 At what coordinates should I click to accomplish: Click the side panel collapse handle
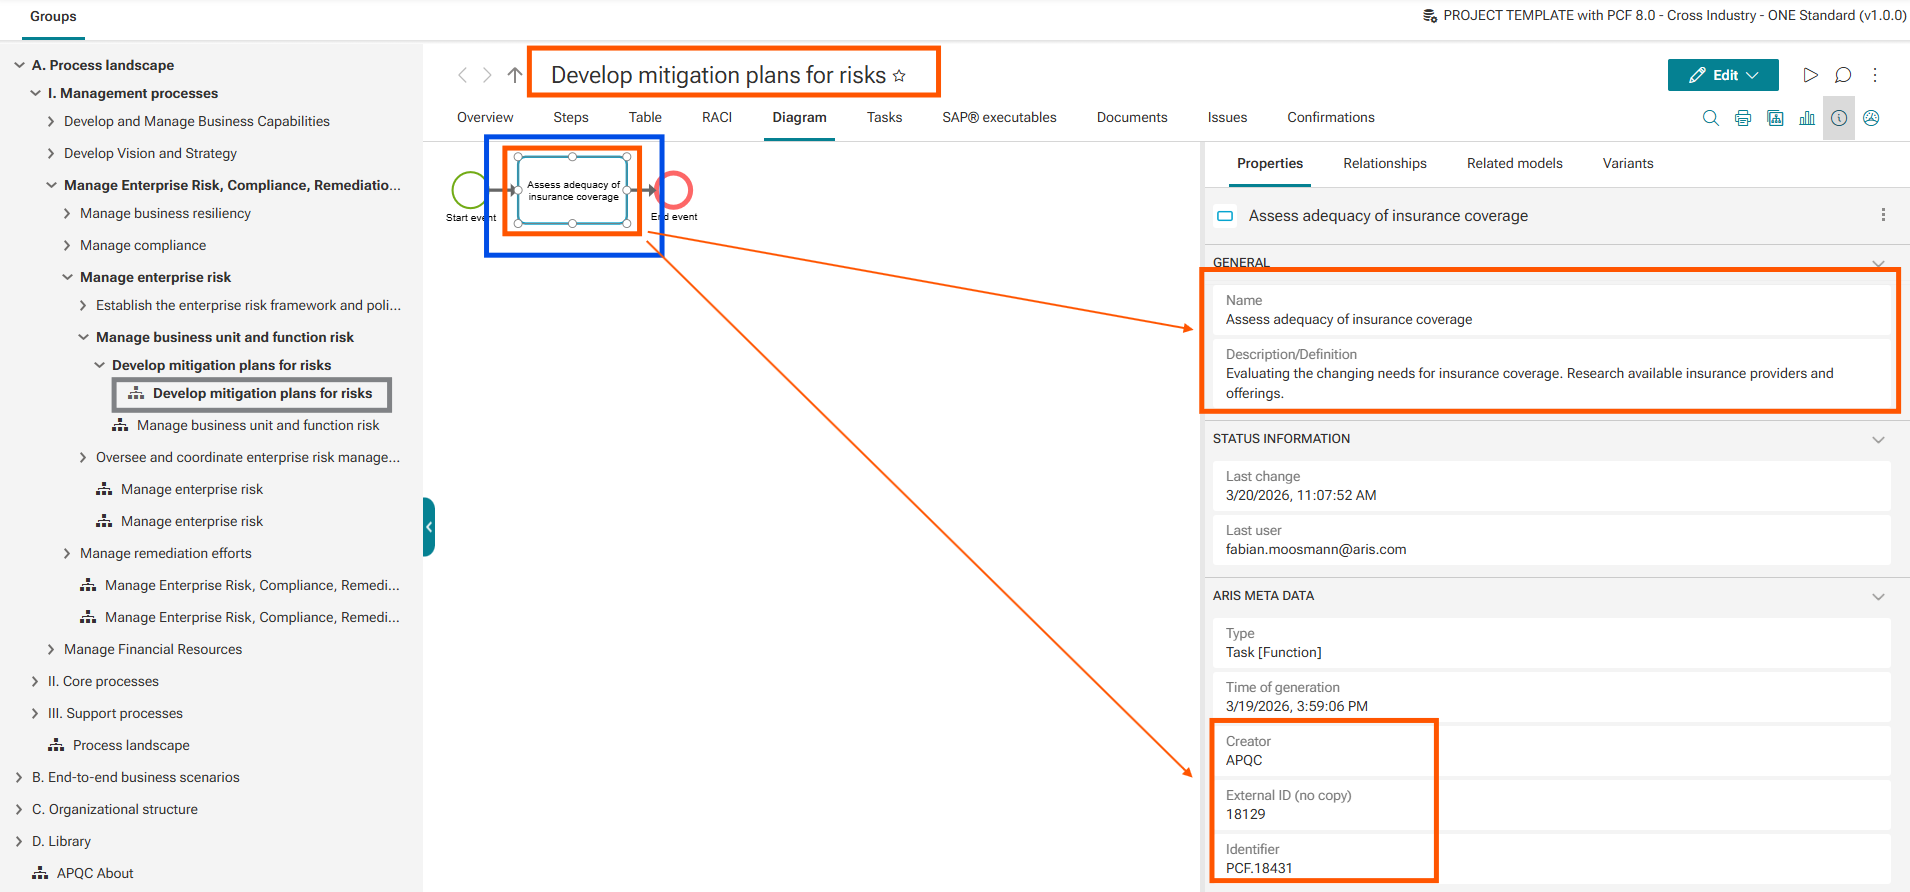coord(429,527)
